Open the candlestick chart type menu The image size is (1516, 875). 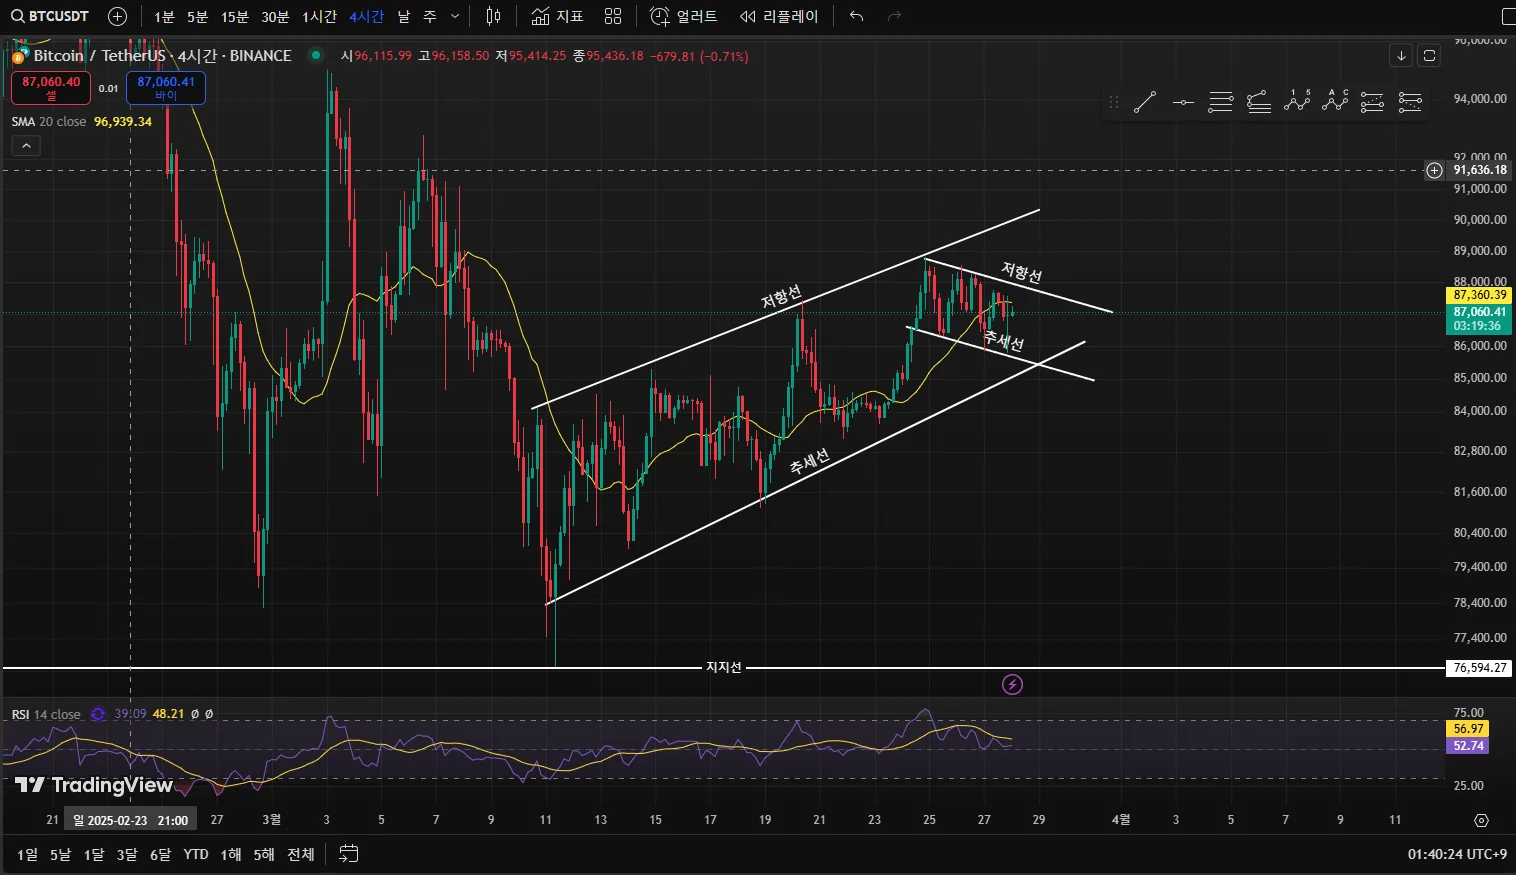point(493,16)
